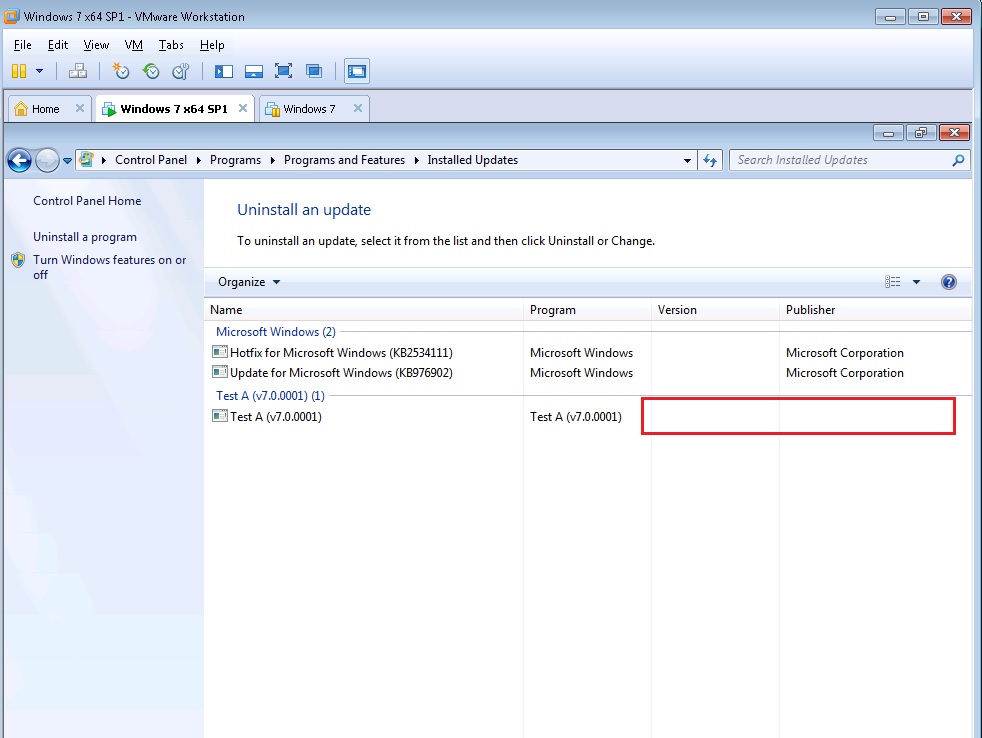Image resolution: width=982 pixels, height=738 pixels.
Task: Open Control Panel Home link
Action: pyautogui.click(x=87, y=200)
